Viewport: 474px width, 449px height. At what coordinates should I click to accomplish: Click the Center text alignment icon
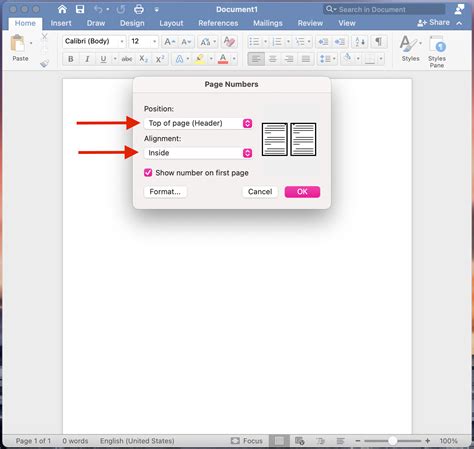(x=273, y=59)
